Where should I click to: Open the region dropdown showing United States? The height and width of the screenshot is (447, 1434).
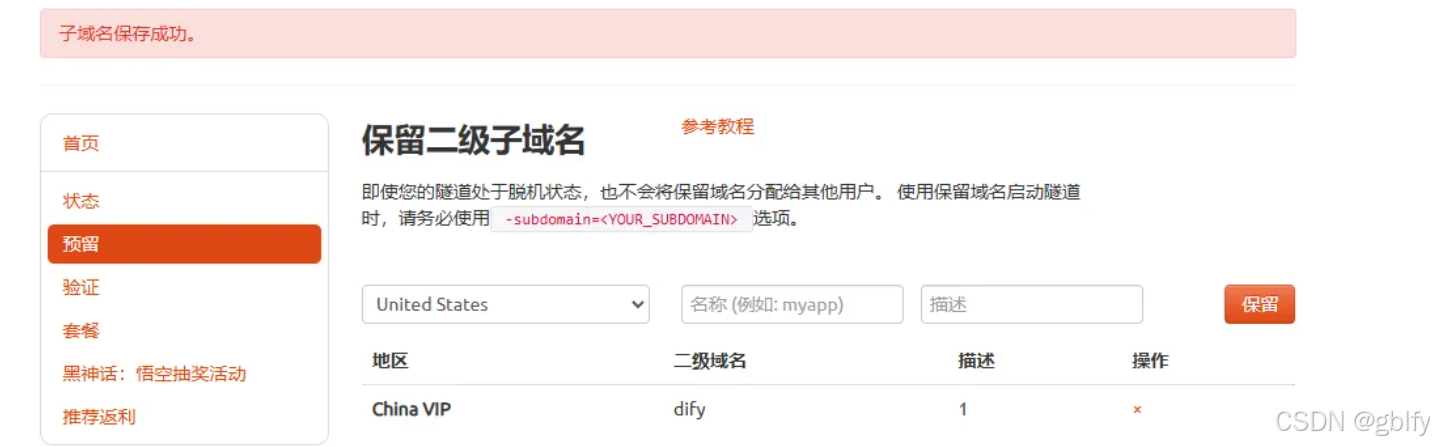click(505, 305)
